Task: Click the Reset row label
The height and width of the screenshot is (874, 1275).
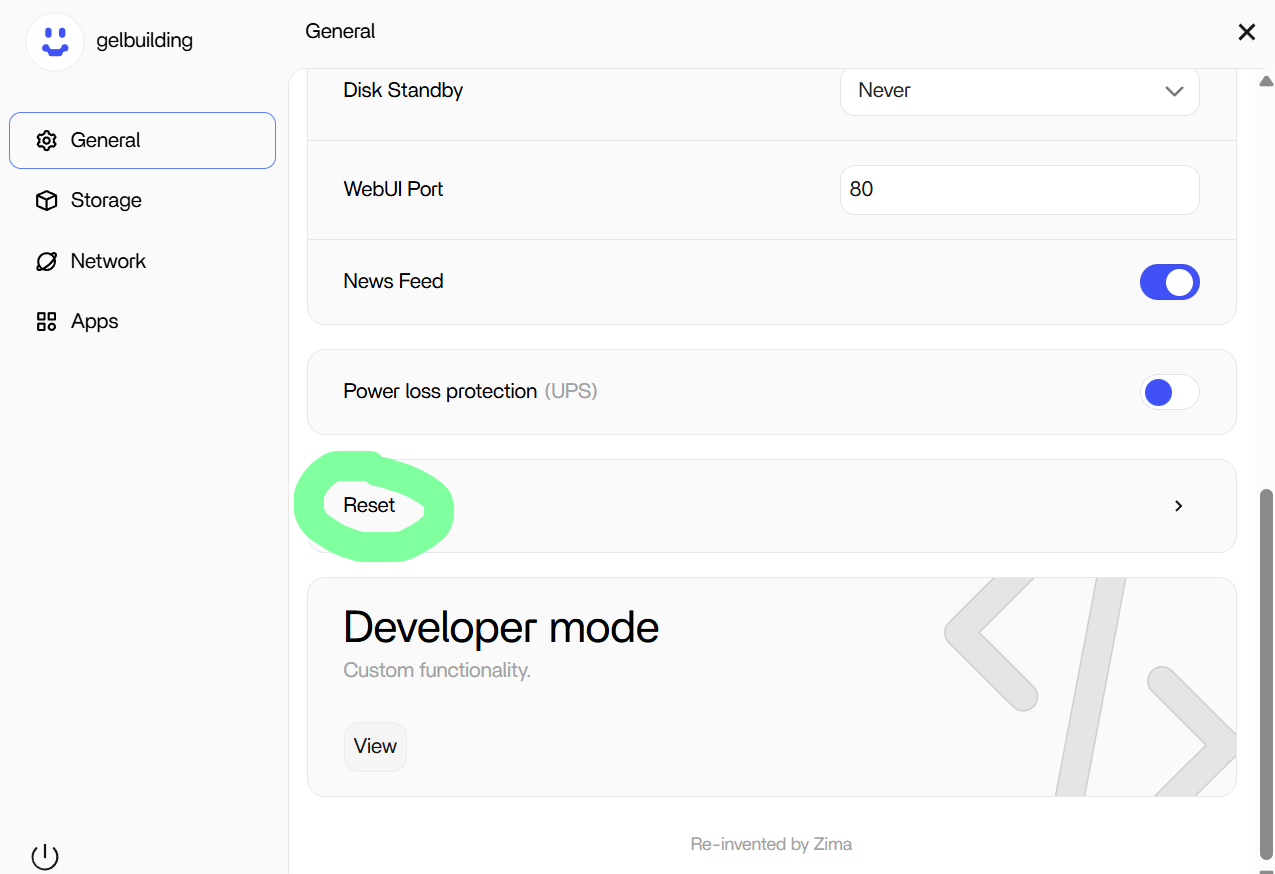Action: point(369,506)
